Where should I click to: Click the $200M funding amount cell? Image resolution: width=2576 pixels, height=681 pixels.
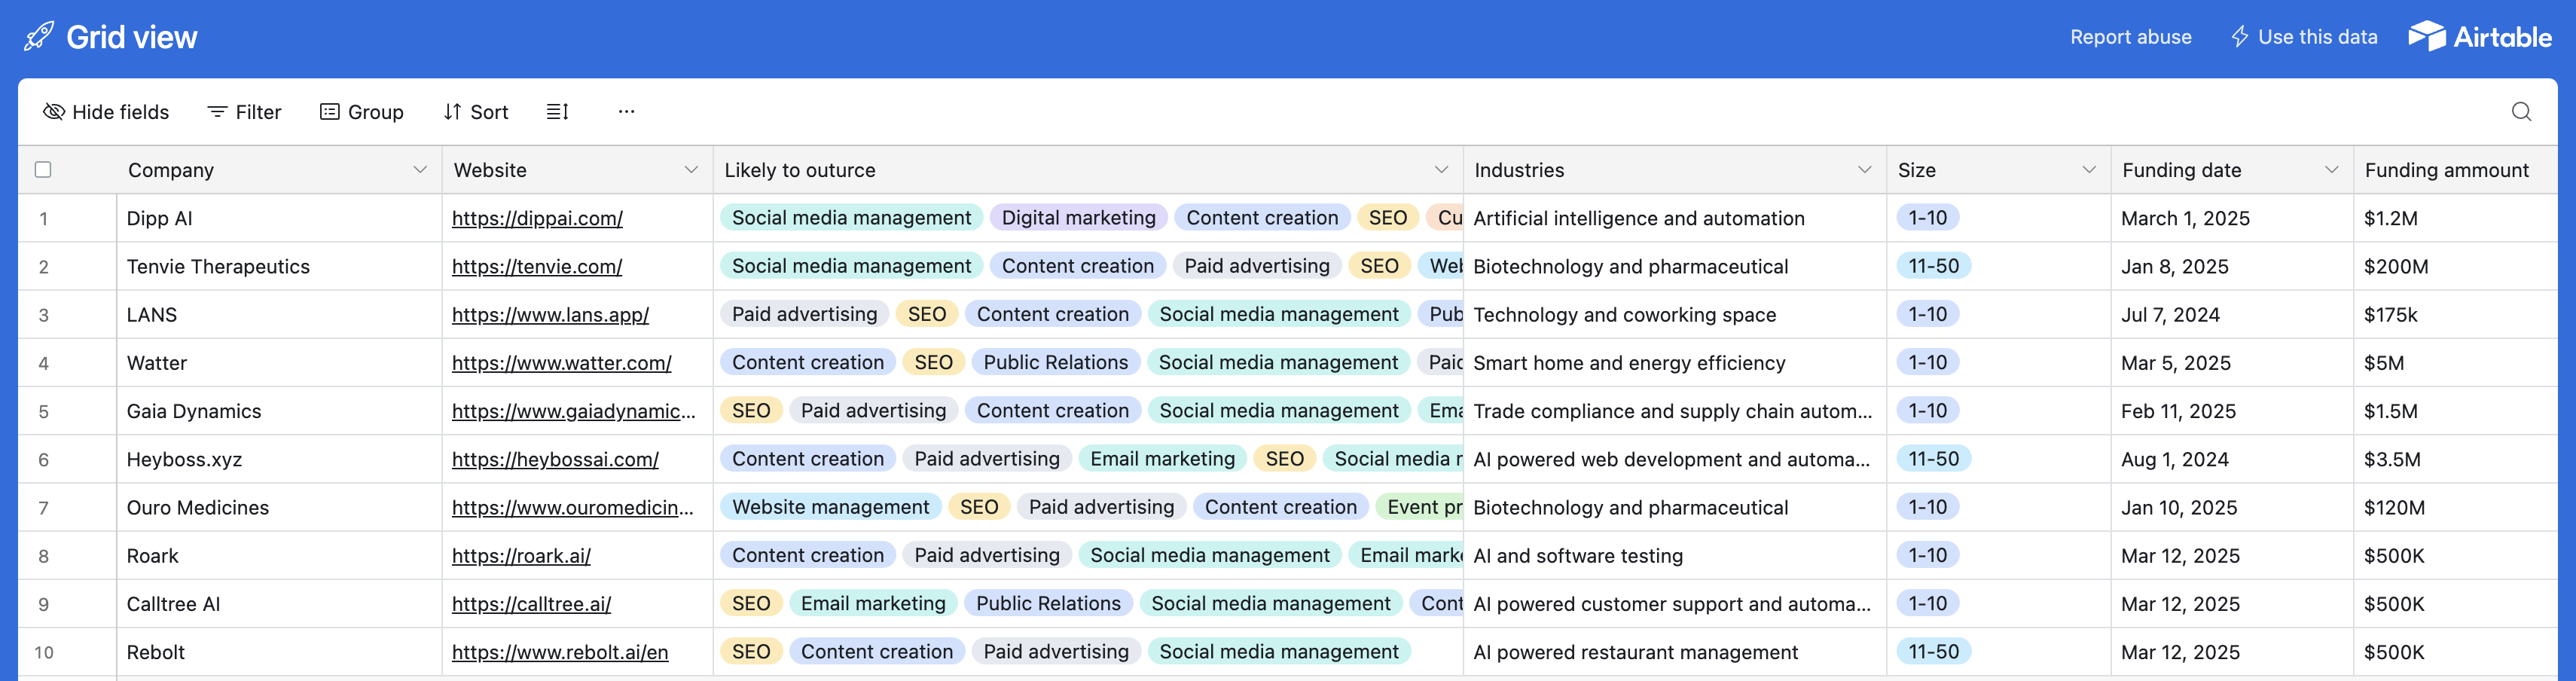pos(2455,267)
